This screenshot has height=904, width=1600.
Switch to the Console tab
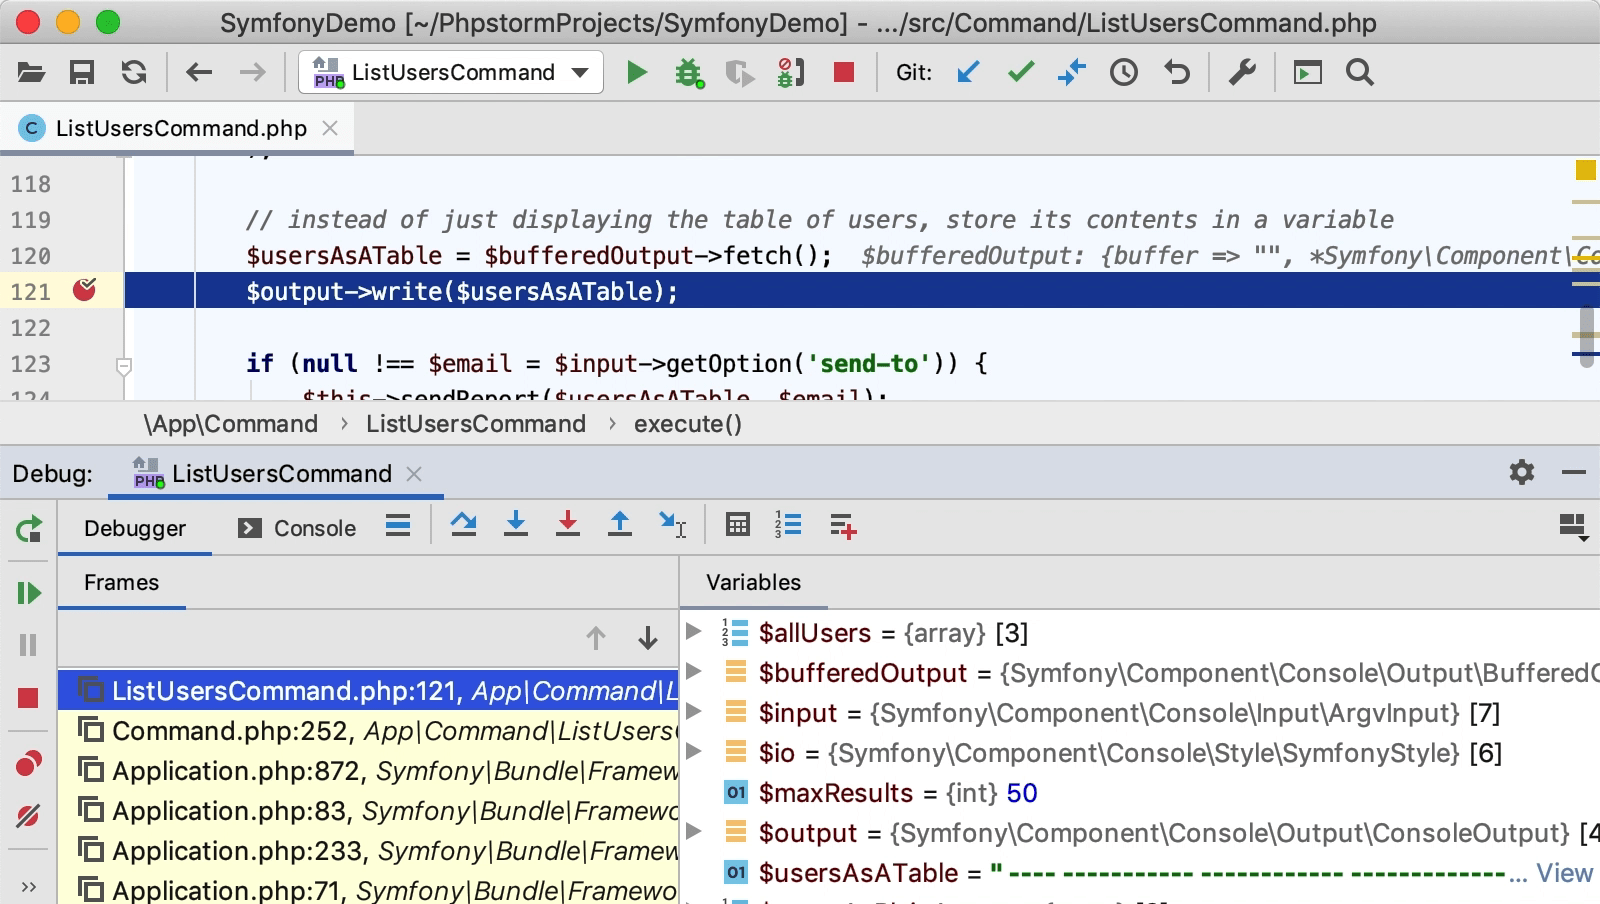click(x=314, y=528)
